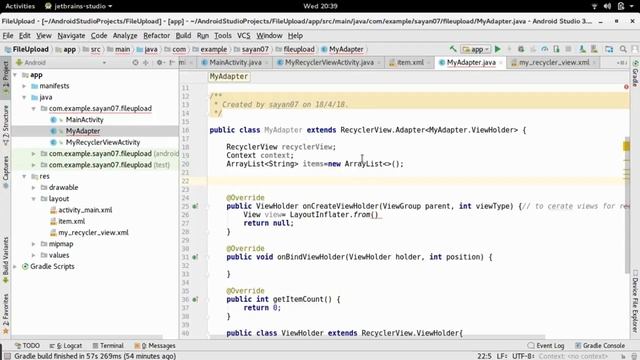This screenshot has height=360, width=640.
Task: Click the user account icon in toolbar
Action: point(635,49)
